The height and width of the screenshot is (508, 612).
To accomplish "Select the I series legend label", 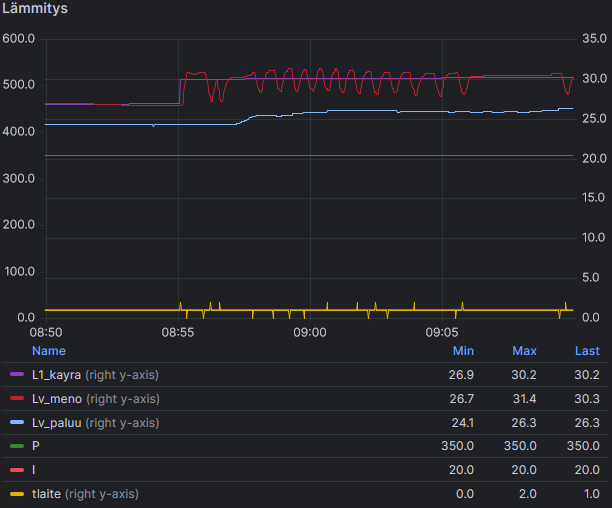I will point(34,470).
